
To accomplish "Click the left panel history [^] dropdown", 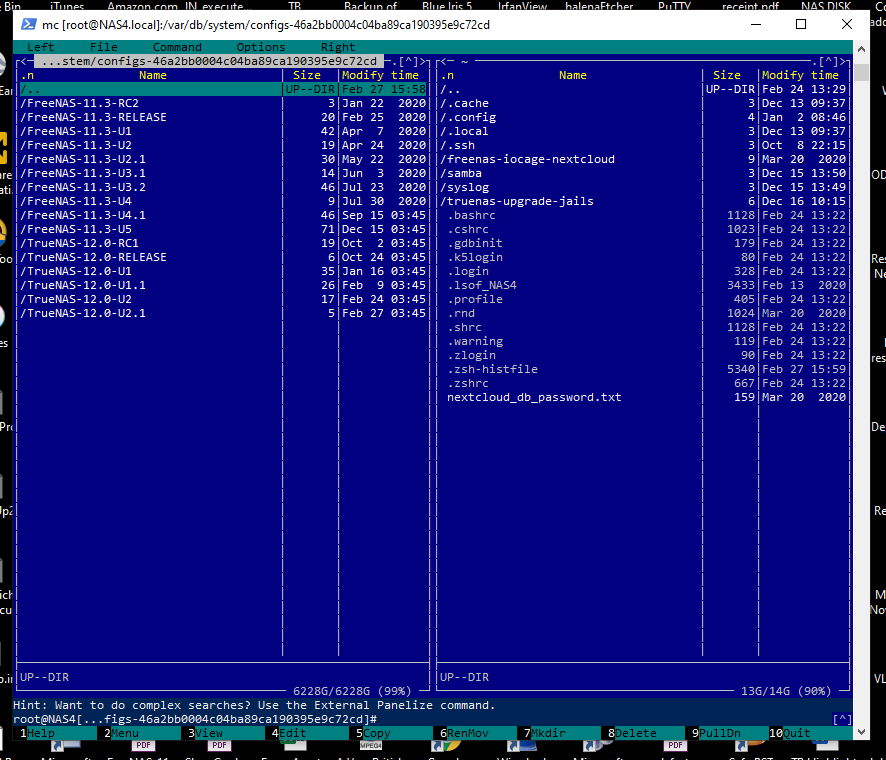I will pyautogui.click(x=408, y=61).
